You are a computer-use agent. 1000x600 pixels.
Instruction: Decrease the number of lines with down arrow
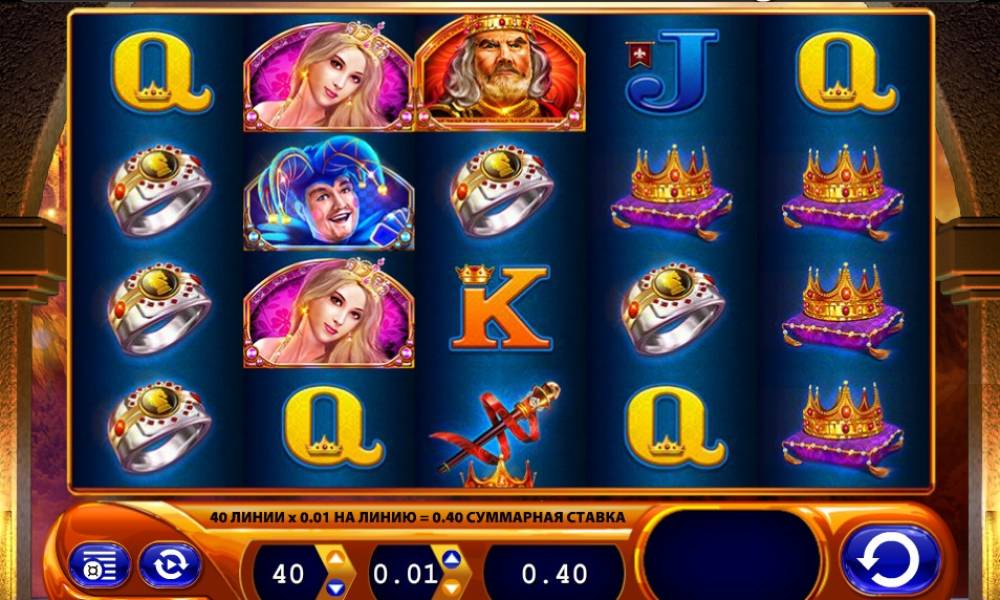[x=335, y=587]
